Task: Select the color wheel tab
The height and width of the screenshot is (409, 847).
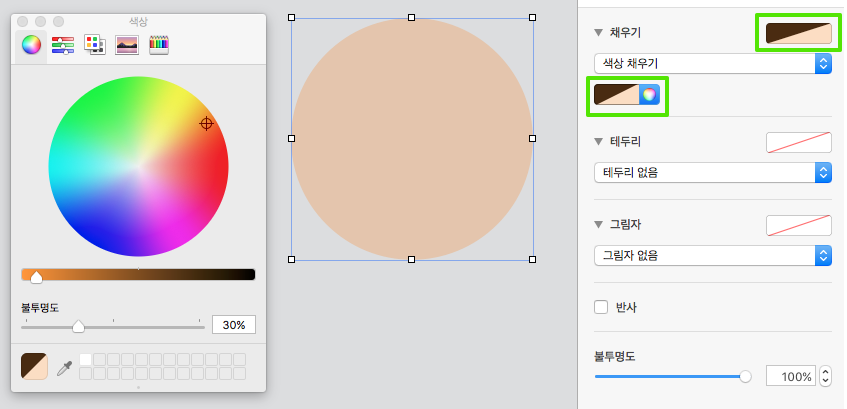Action: [x=31, y=45]
